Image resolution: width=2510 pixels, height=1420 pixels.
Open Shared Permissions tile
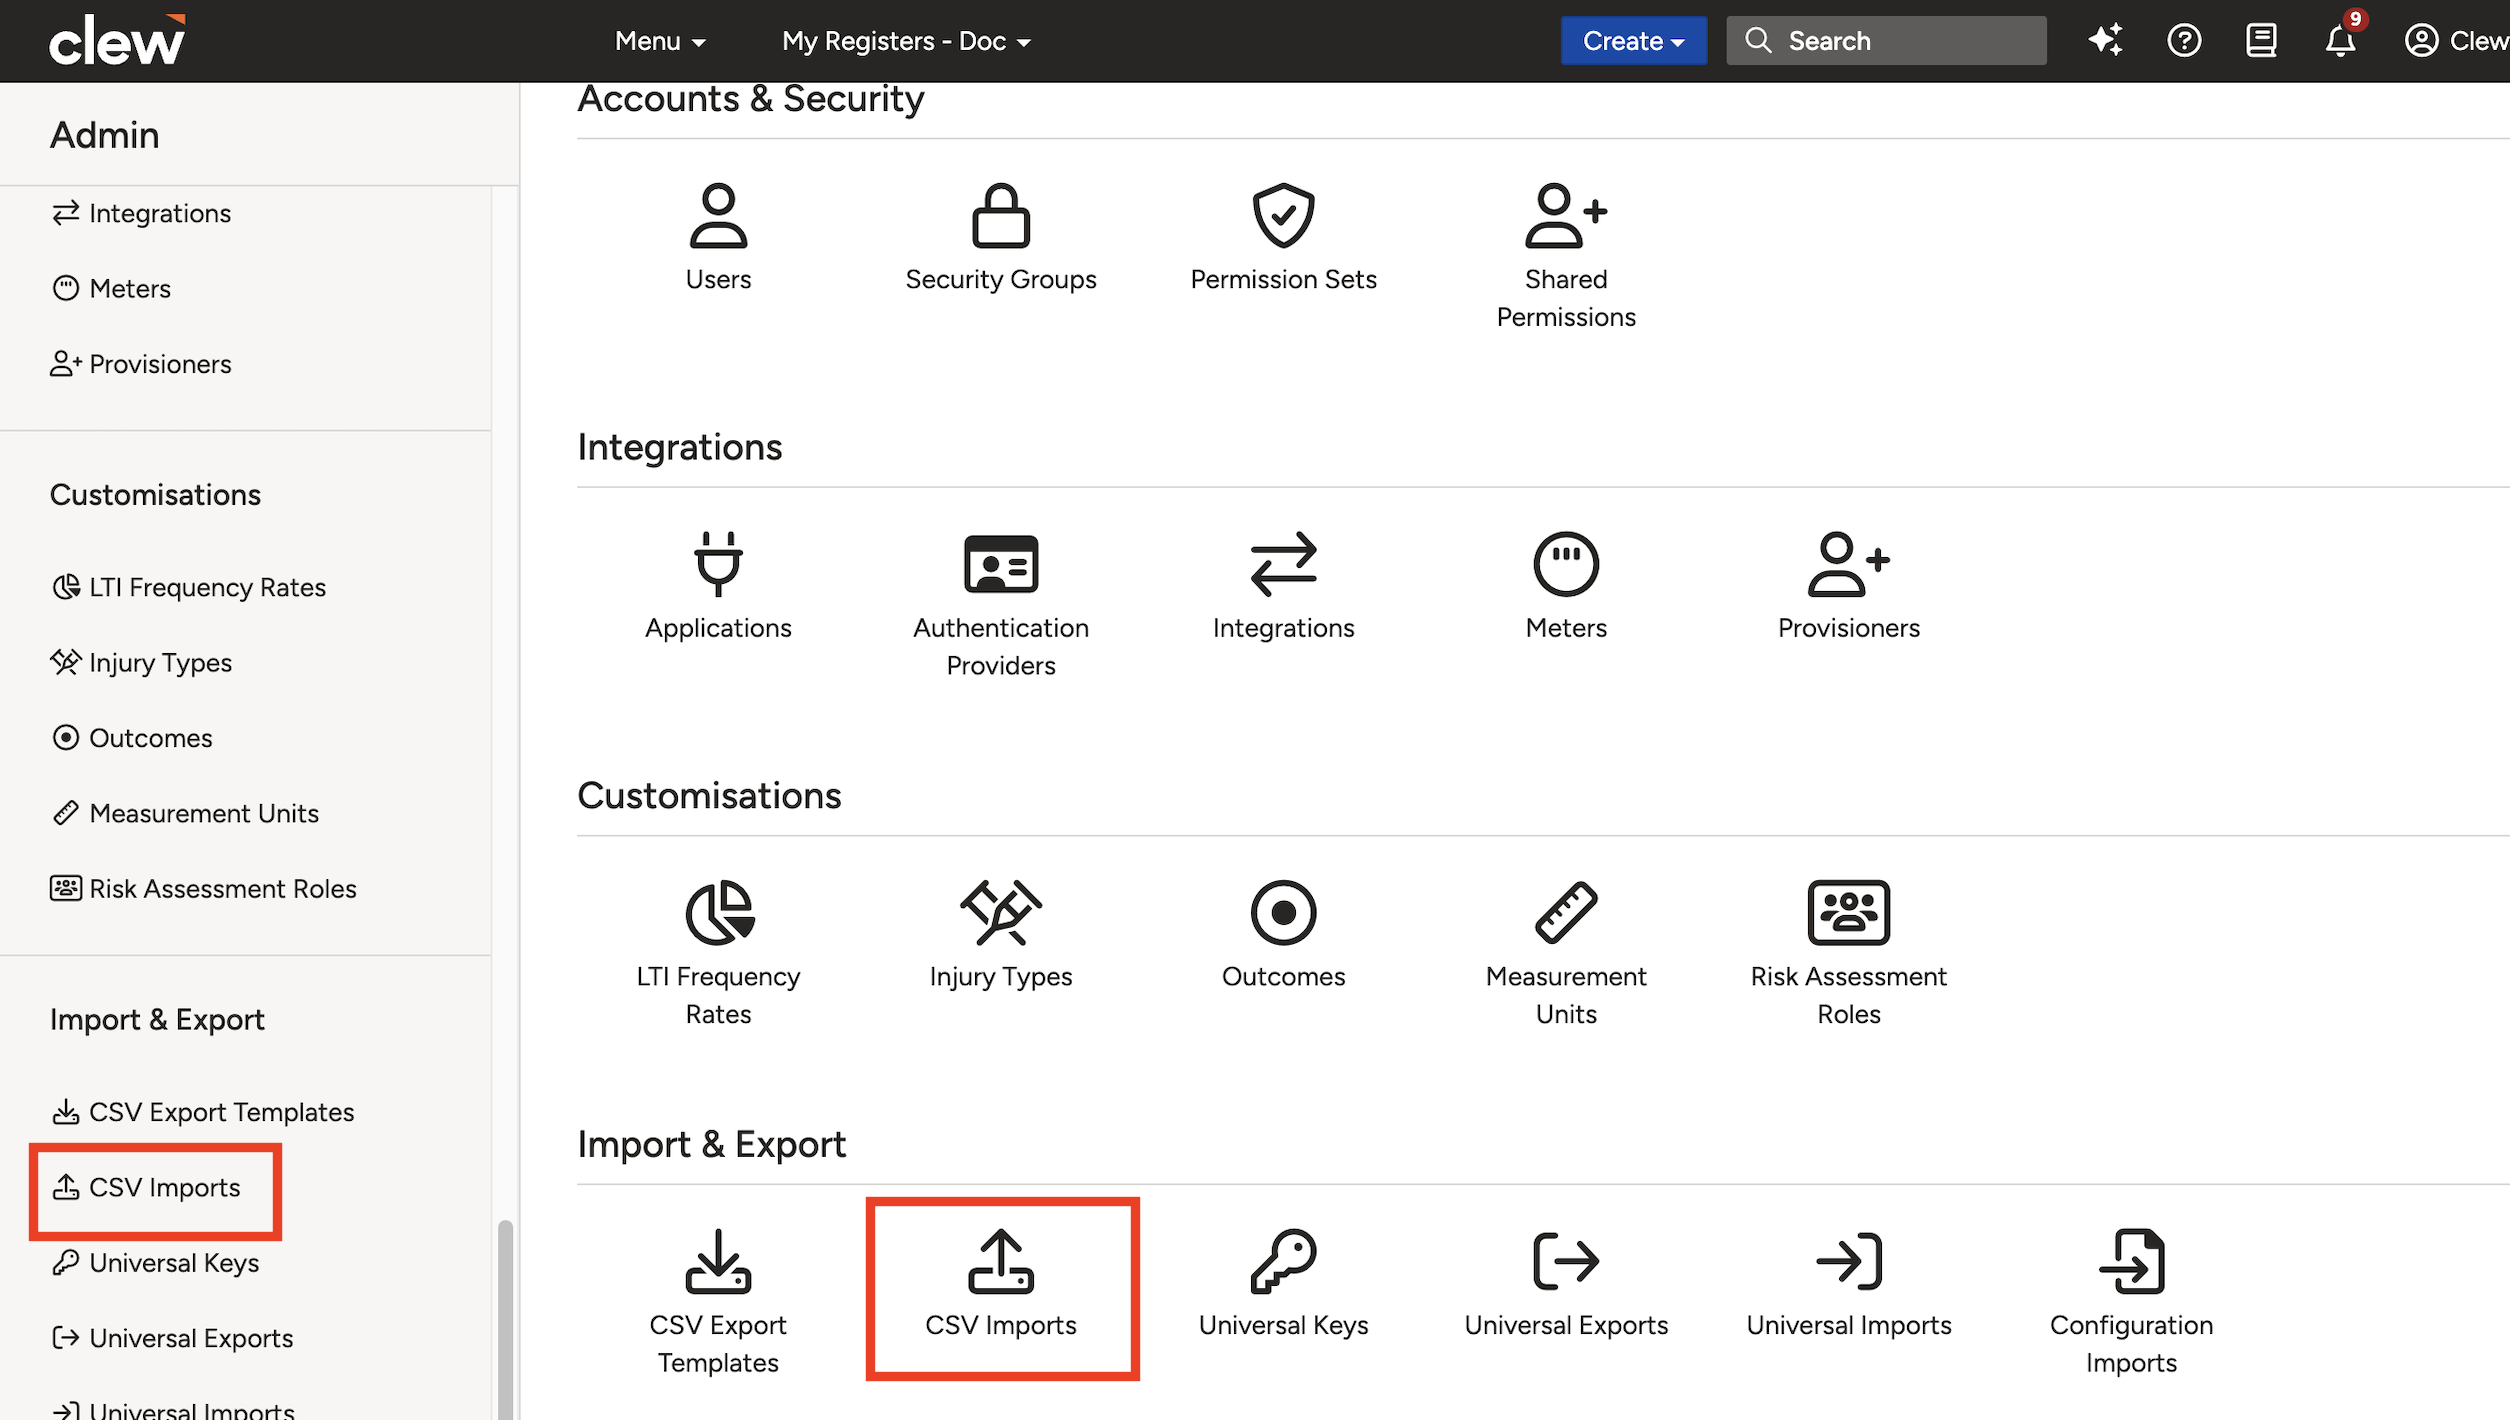[x=1566, y=256]
